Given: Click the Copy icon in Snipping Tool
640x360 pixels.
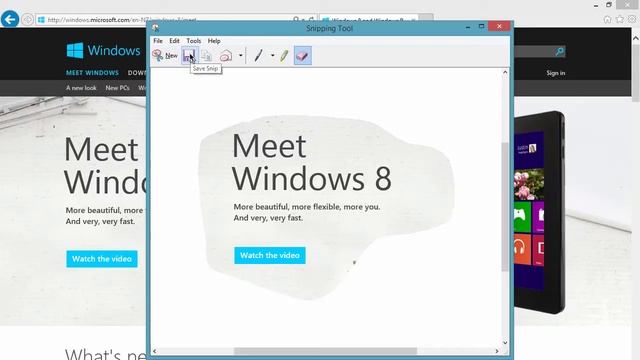Looking at the screenshot, I should tap(207, 56).
